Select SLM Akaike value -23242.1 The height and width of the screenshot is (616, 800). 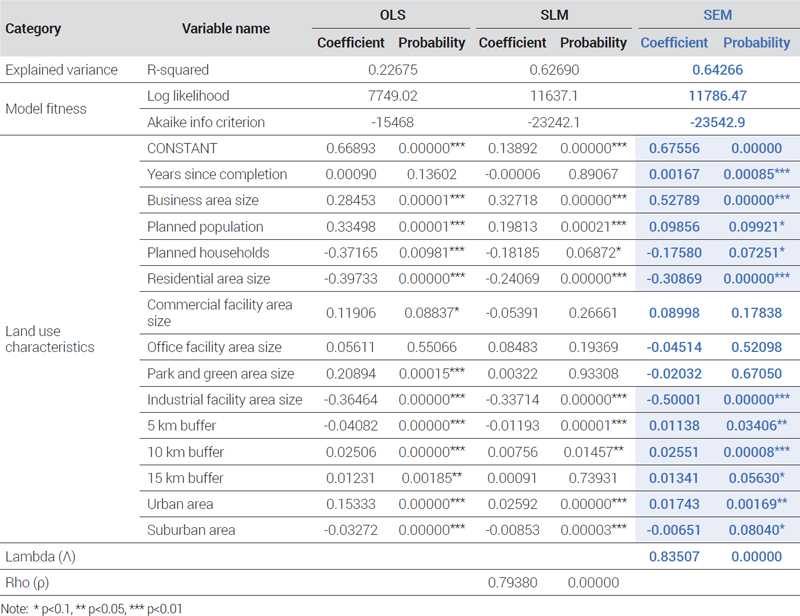pyautogui.click(x=554, y=122)
